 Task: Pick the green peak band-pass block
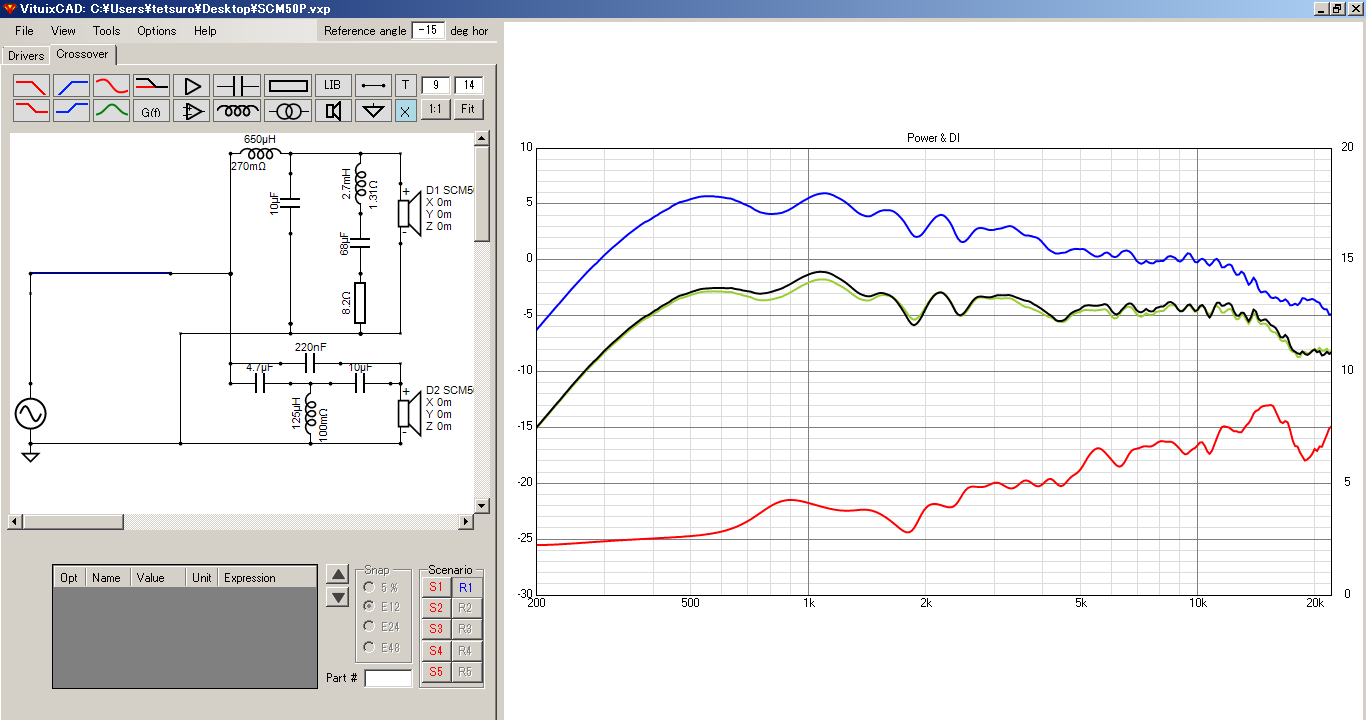pos(111,110)
